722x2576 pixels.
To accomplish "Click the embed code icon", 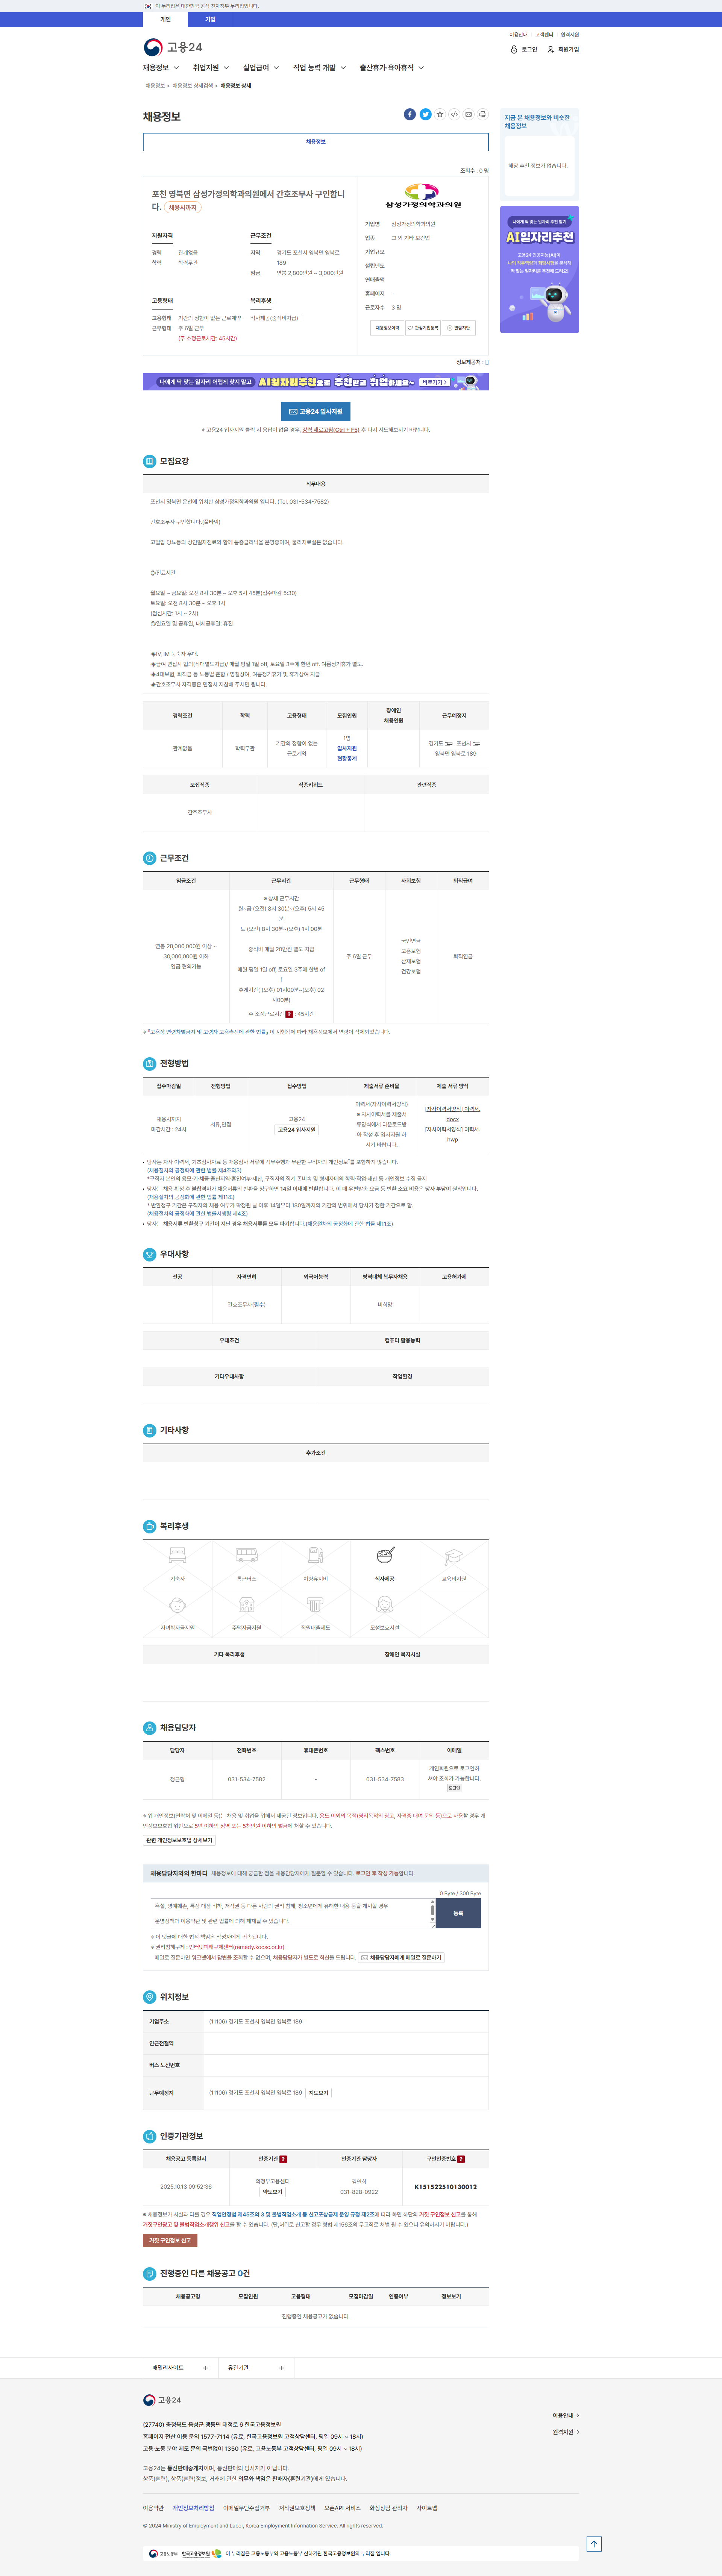I will pos(454,114).
